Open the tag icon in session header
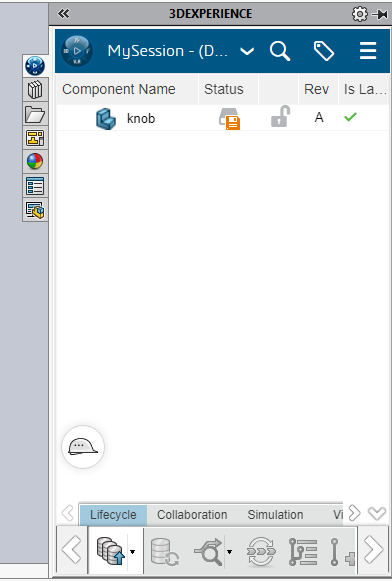392x581 pixels. point(324,51)
